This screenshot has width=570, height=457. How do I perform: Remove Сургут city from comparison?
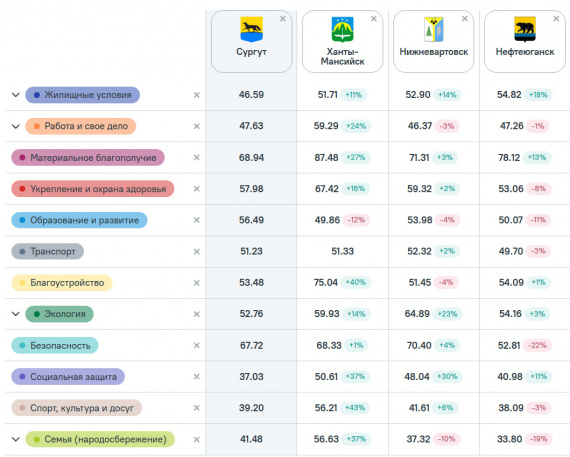pos(282,19)
